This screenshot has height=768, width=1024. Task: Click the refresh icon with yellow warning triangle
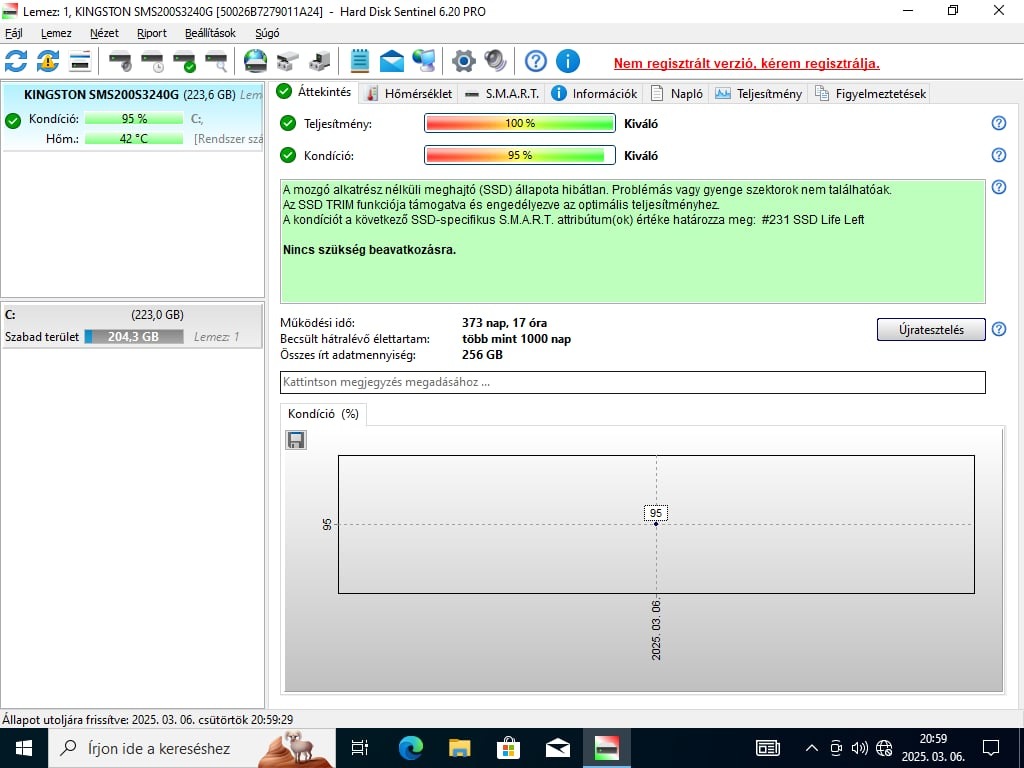[48, 61]
